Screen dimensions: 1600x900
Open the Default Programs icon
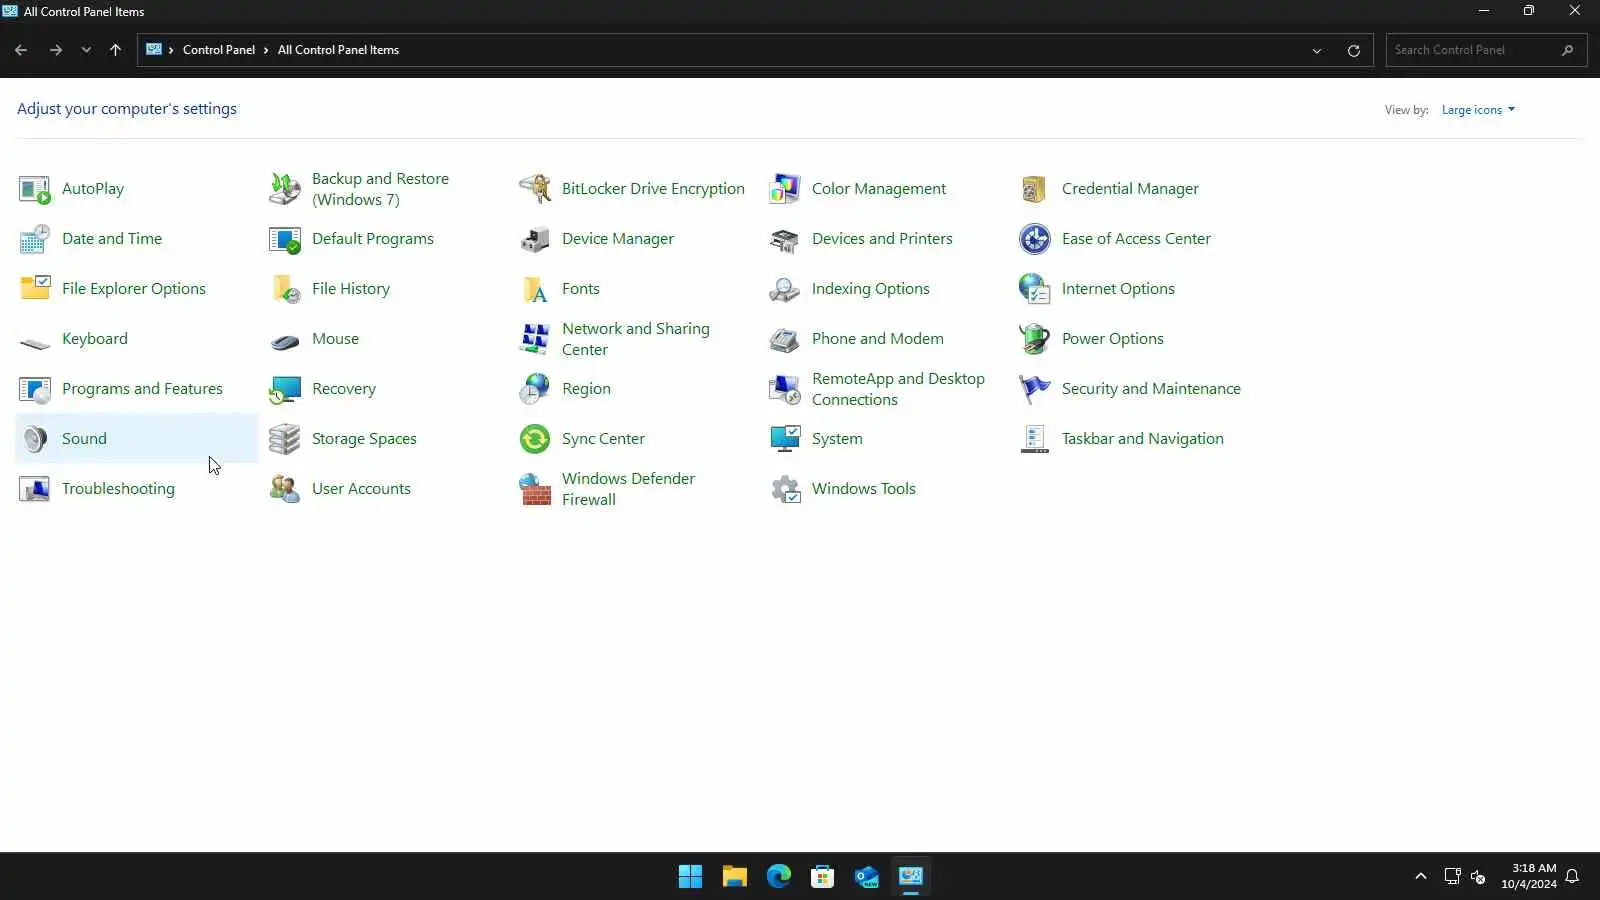(x=285, y=239)
